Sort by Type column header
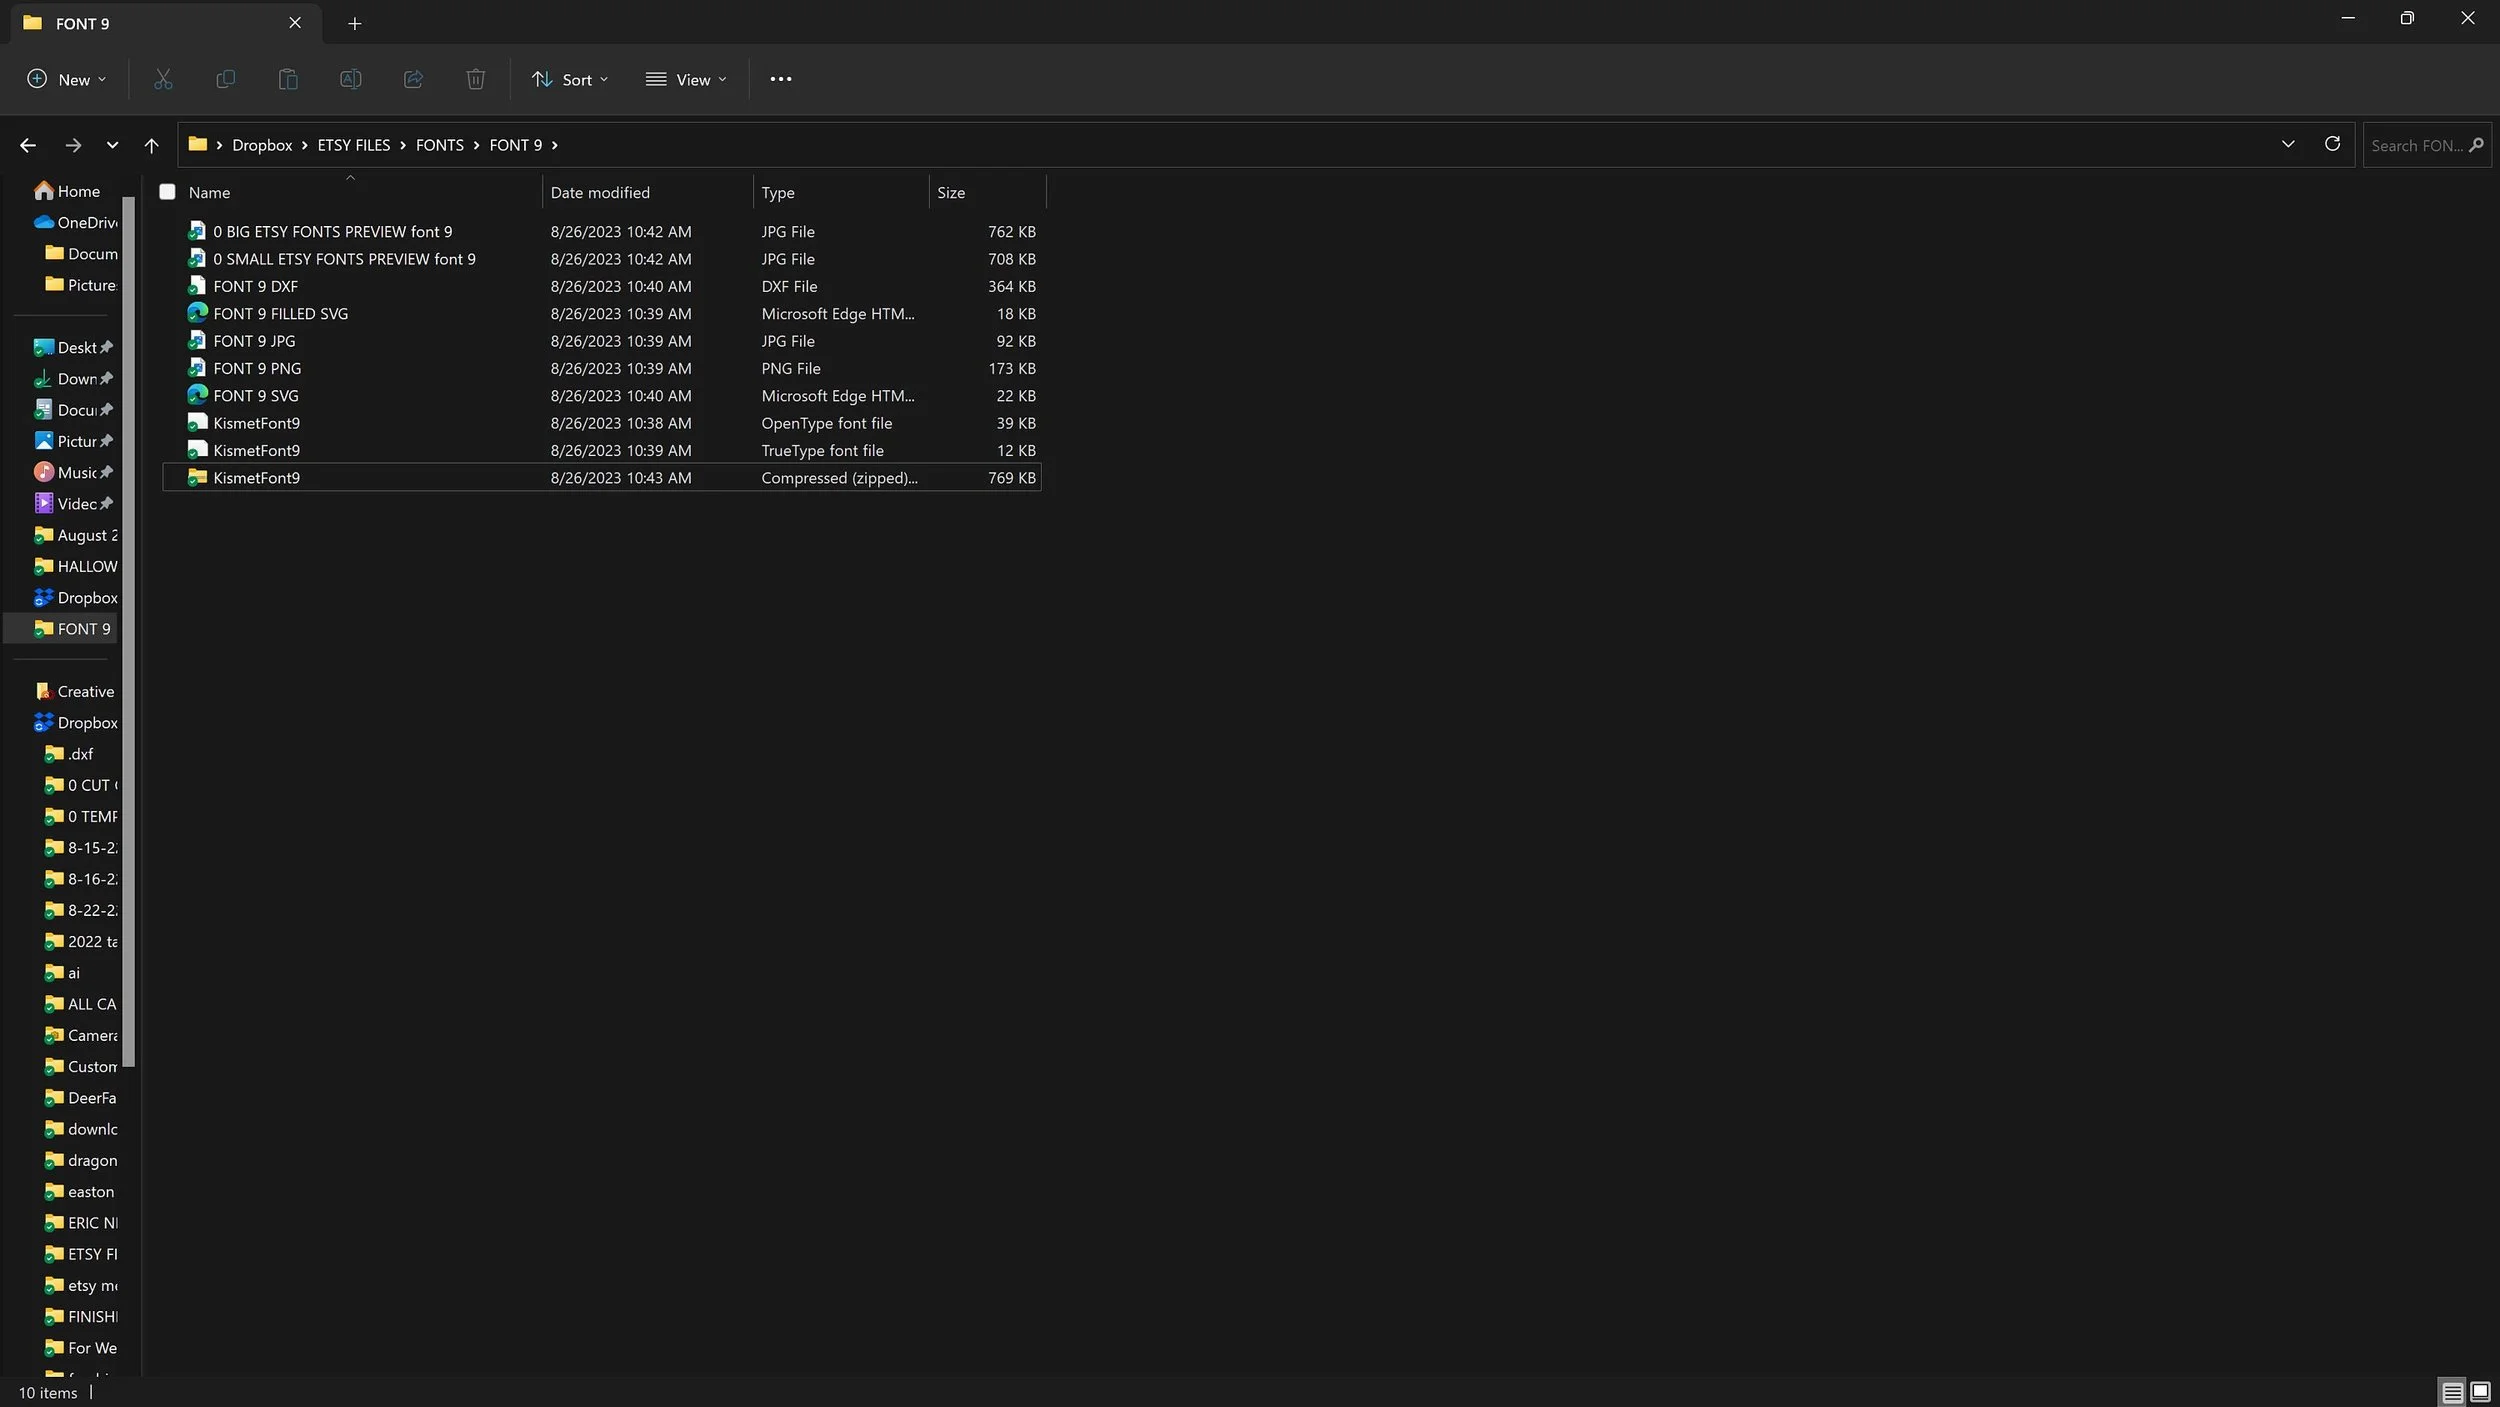 841,192
